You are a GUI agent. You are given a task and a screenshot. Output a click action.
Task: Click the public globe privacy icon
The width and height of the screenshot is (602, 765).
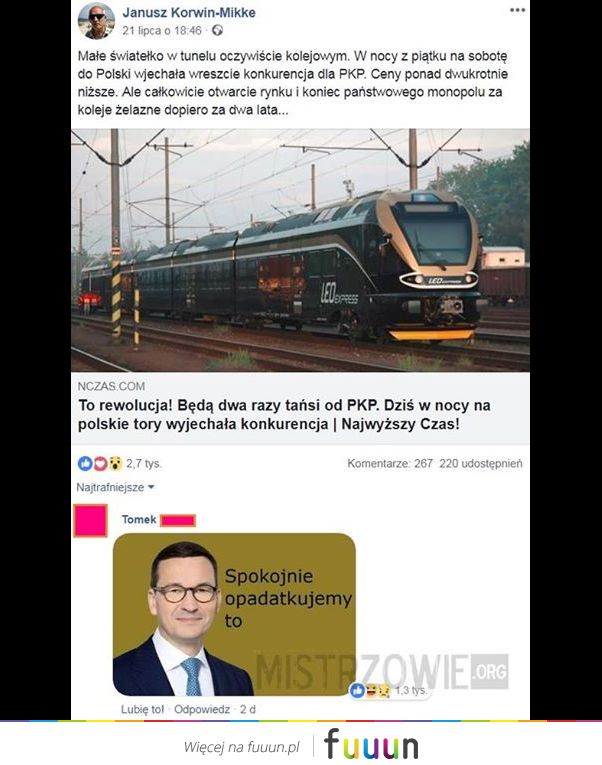[x=217, y=30]
